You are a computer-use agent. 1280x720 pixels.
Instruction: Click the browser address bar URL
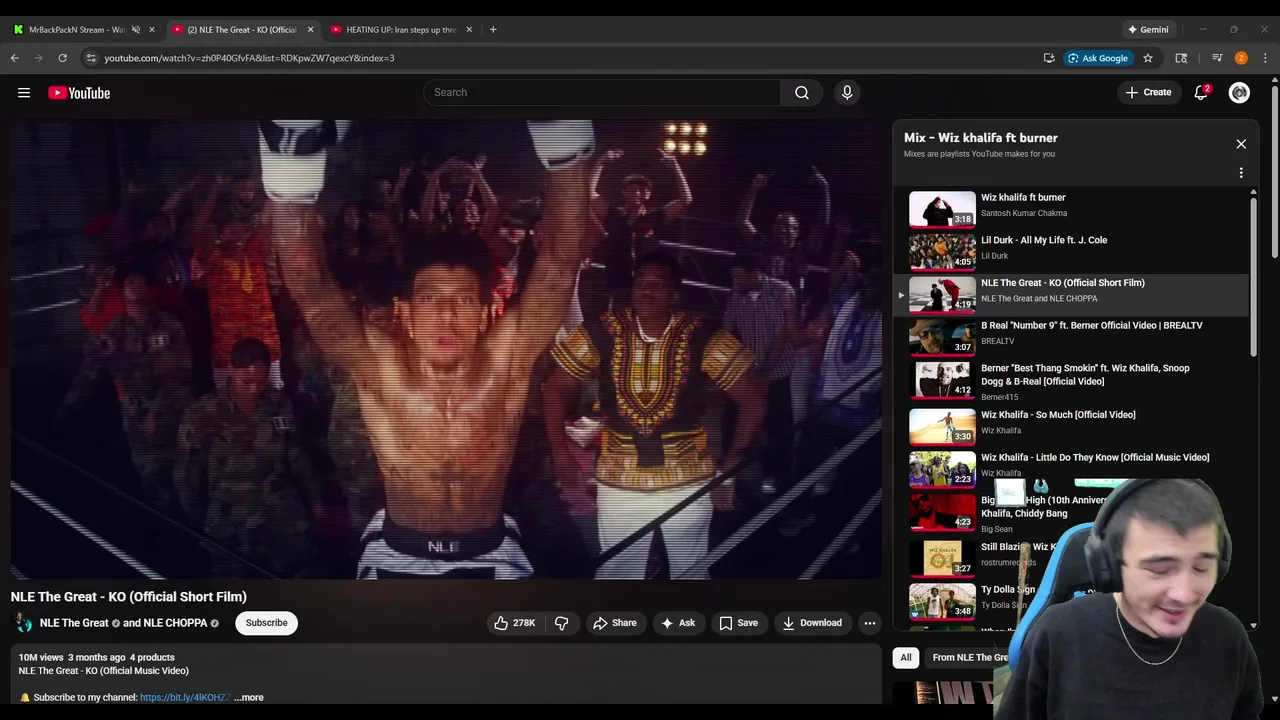click(x=249, y=58)
